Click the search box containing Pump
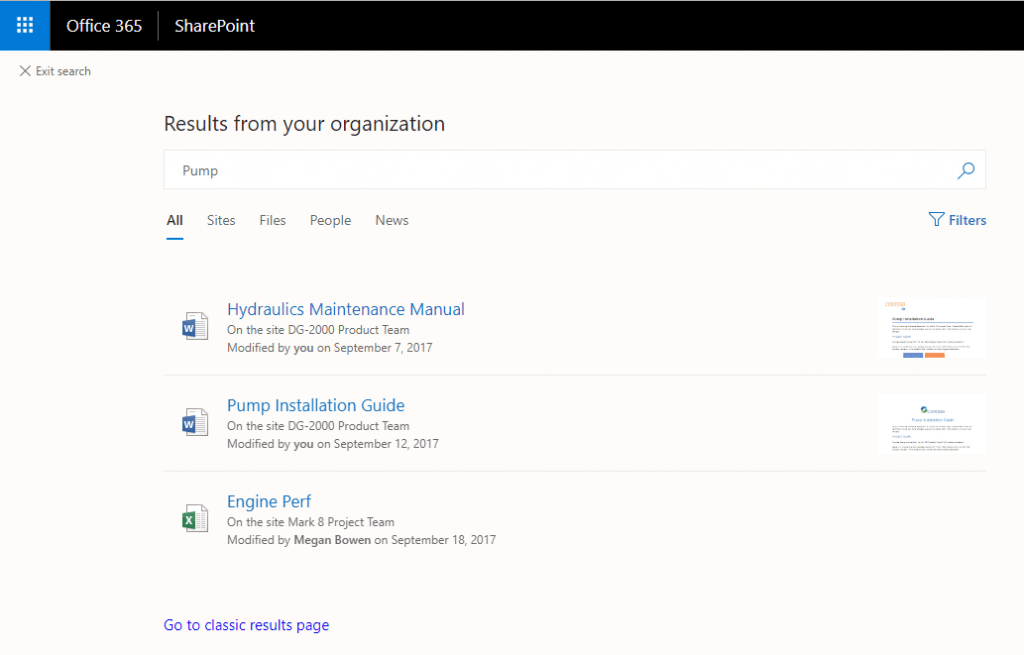1024x655 pixels. pyautogui.click(x=575, y=170)
